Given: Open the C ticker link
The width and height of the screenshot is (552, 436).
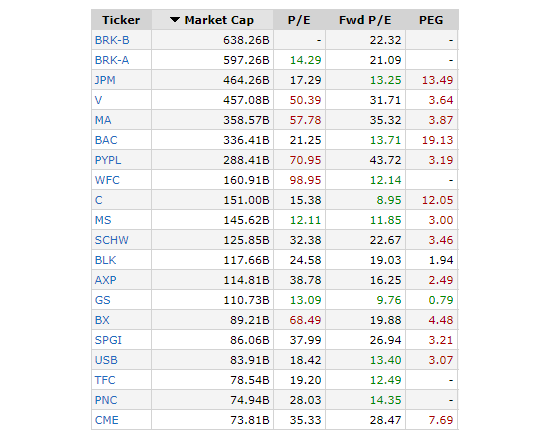Looking at the screenshot, I should (99, 200).
